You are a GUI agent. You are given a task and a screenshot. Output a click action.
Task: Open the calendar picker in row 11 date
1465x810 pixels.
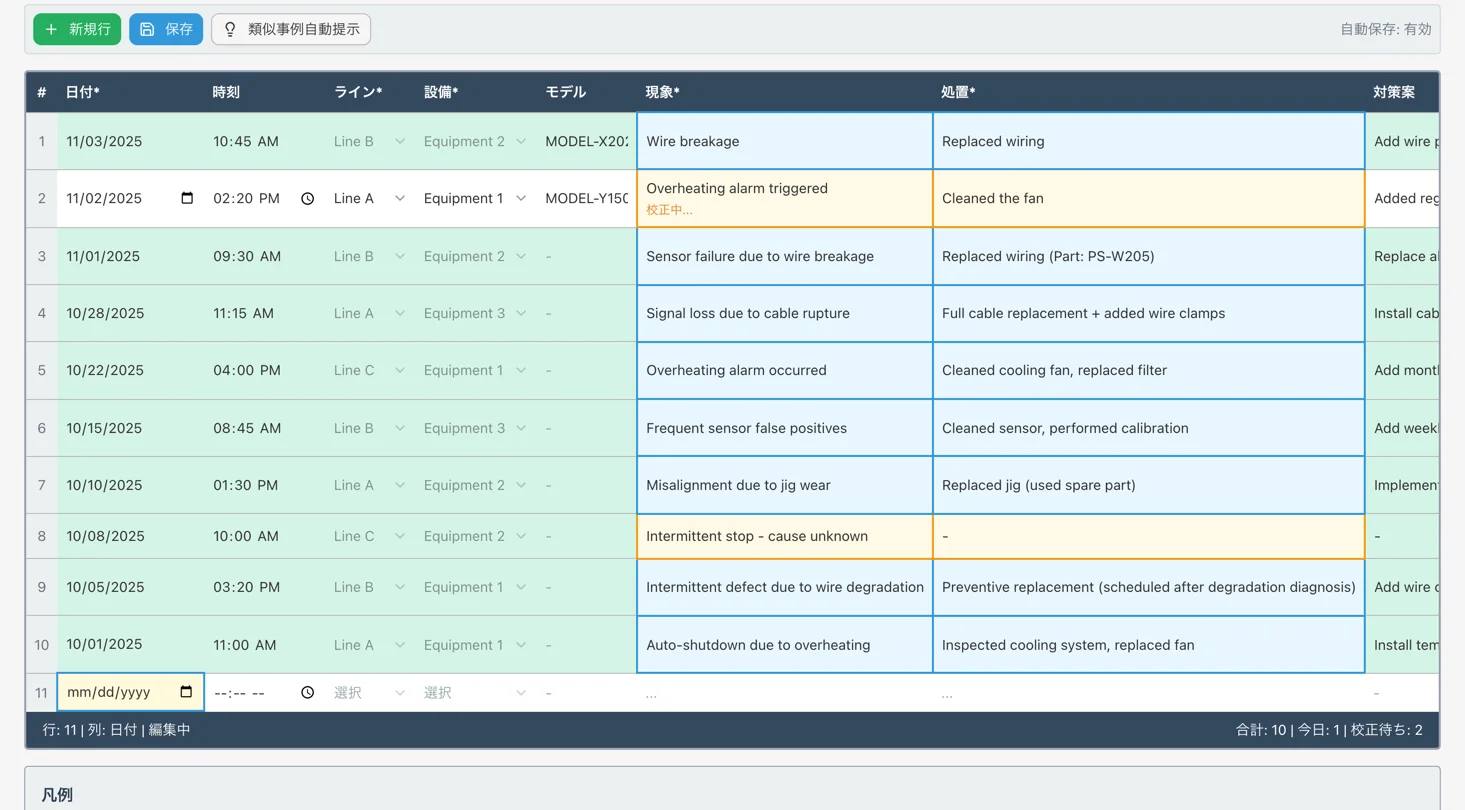coord(186,692)
